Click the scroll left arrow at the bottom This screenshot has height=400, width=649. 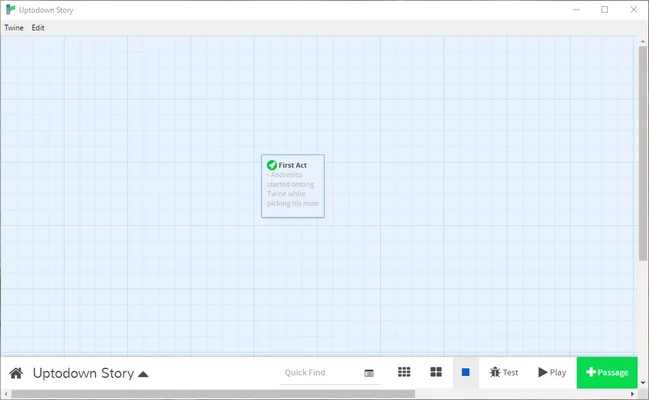pos(5,394)
